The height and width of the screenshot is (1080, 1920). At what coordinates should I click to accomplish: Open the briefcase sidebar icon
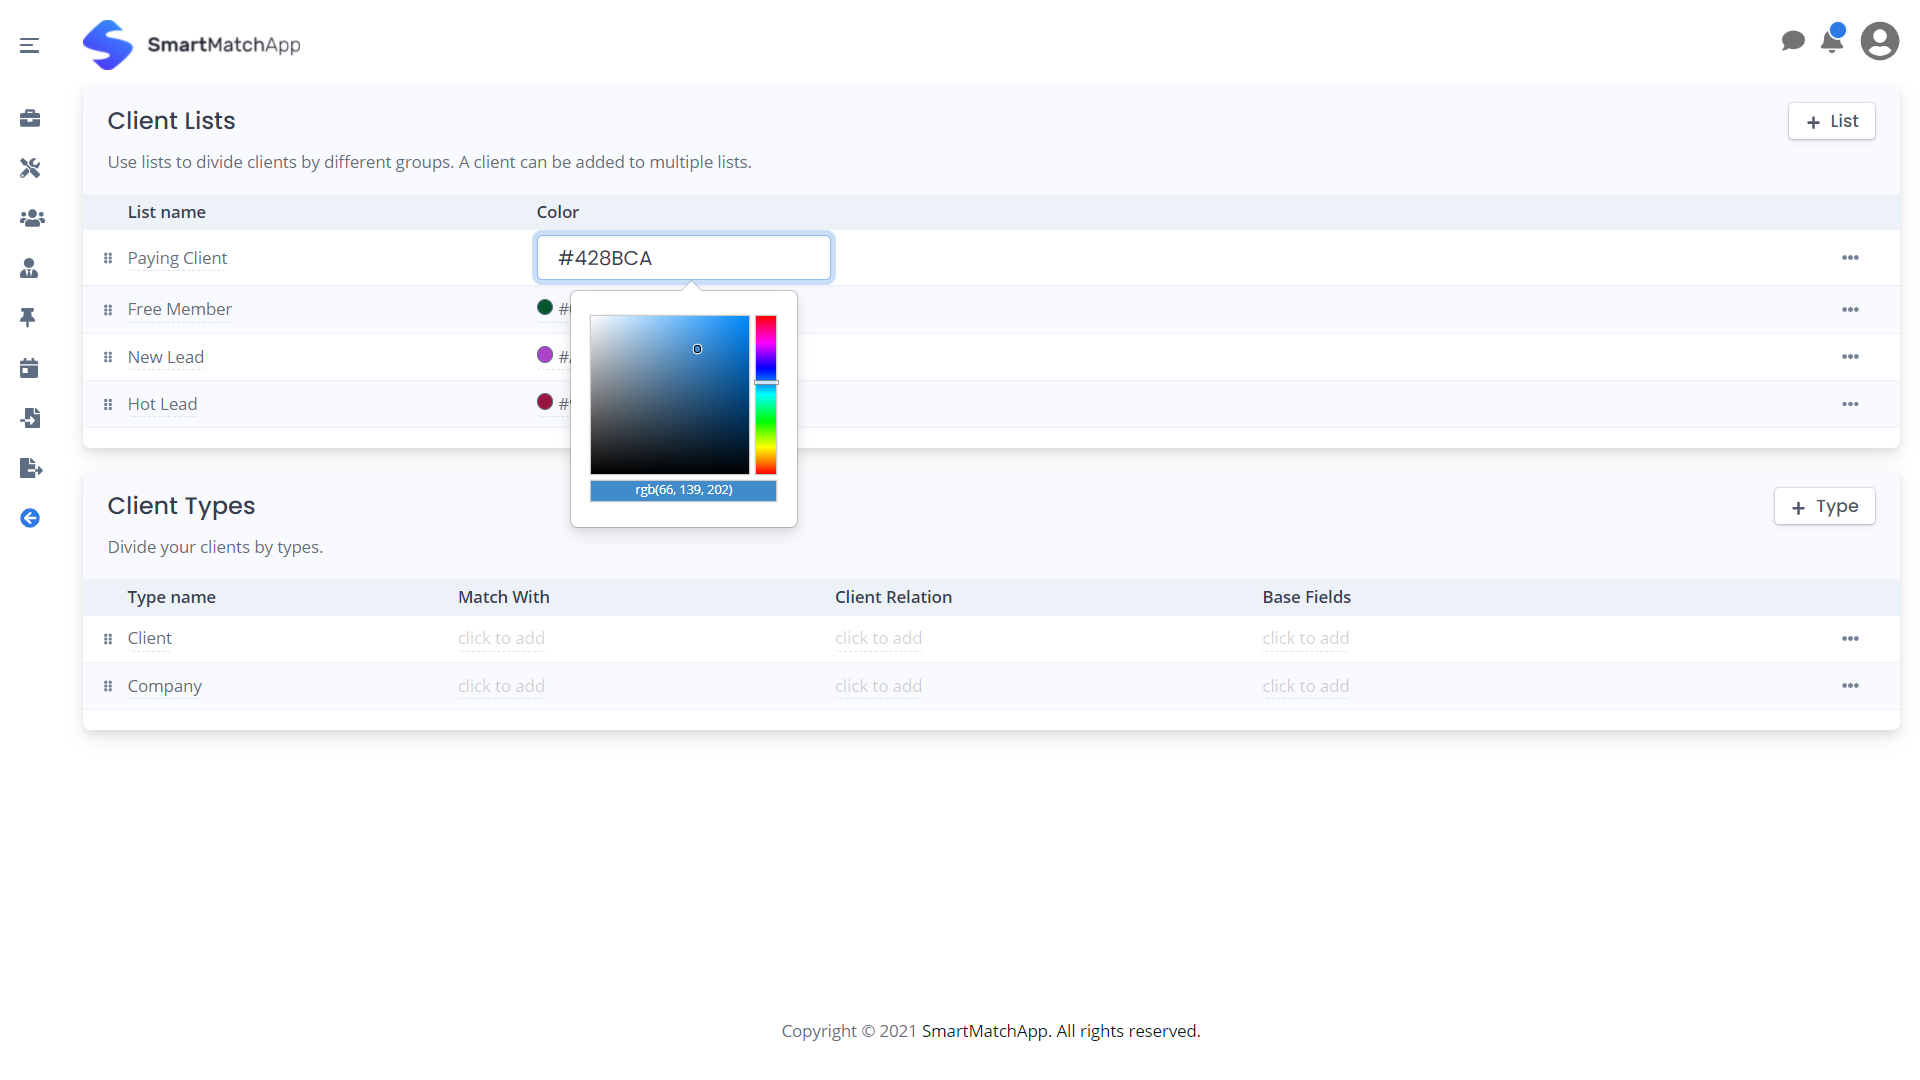pos(30,119)
